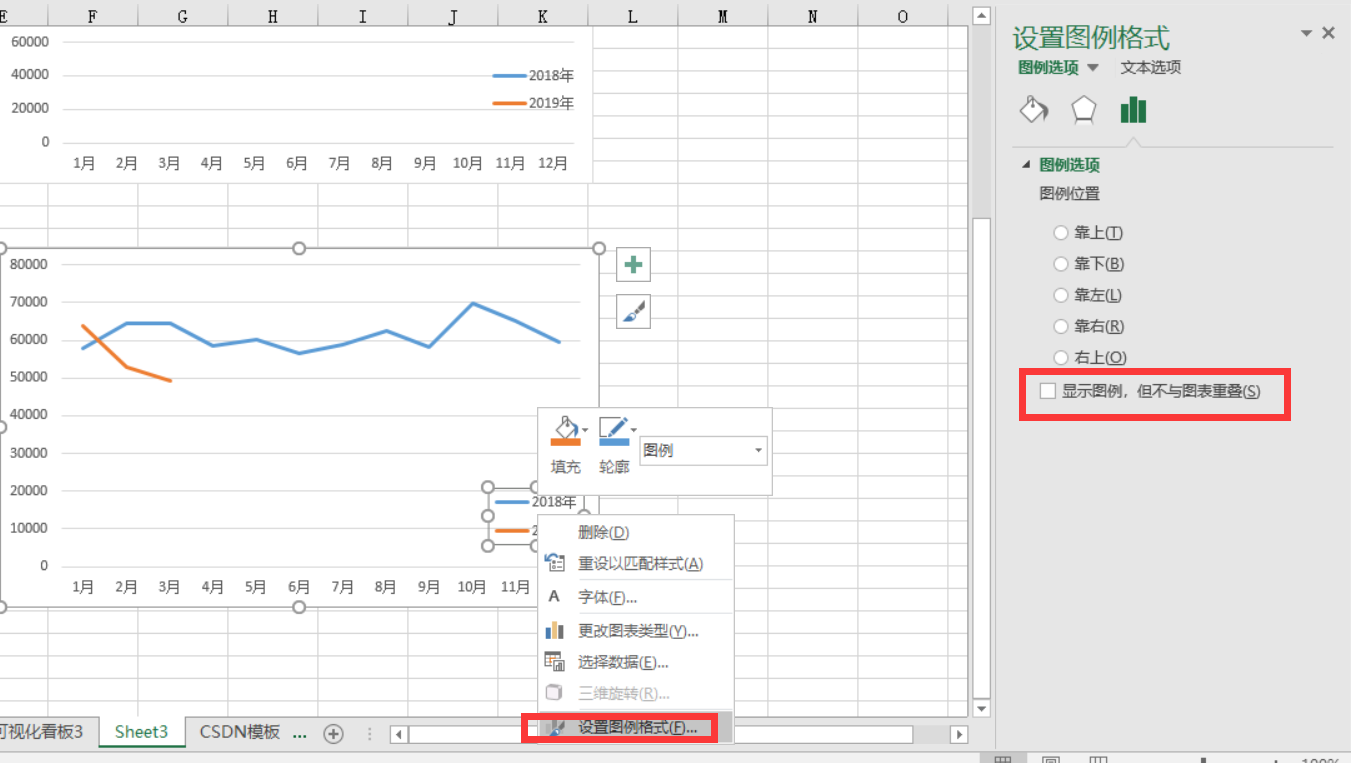Open the 轮廓 outline color dropdown arrow

634,430
